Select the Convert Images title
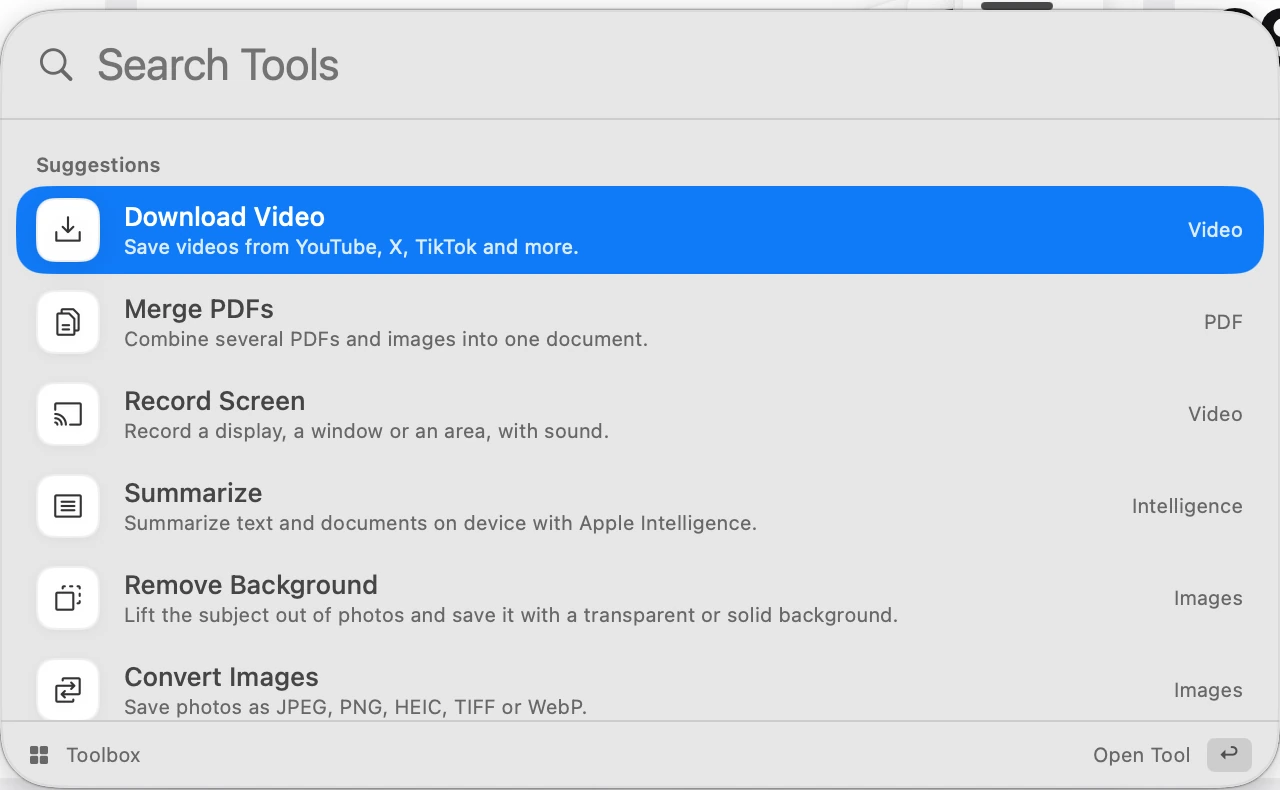 tap(221, 677)
